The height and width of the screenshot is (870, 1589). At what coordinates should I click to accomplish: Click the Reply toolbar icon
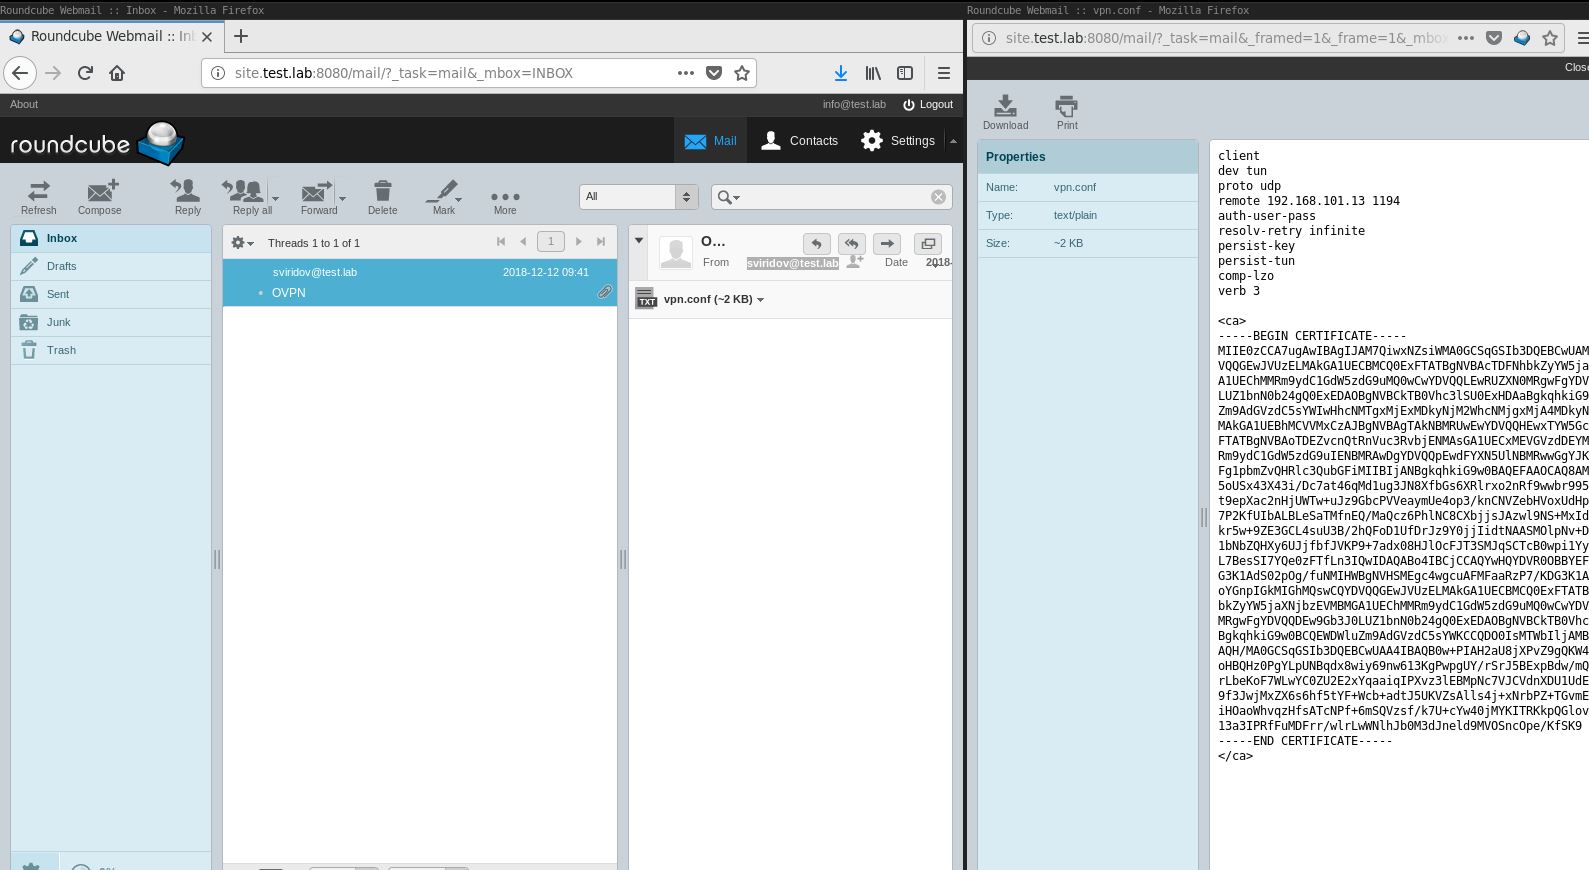coord(187,196)
